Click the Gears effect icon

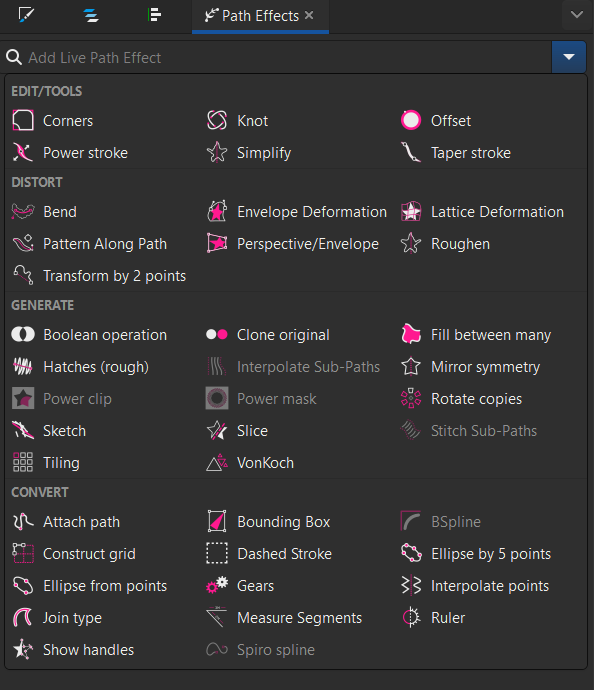pos(217,586)
